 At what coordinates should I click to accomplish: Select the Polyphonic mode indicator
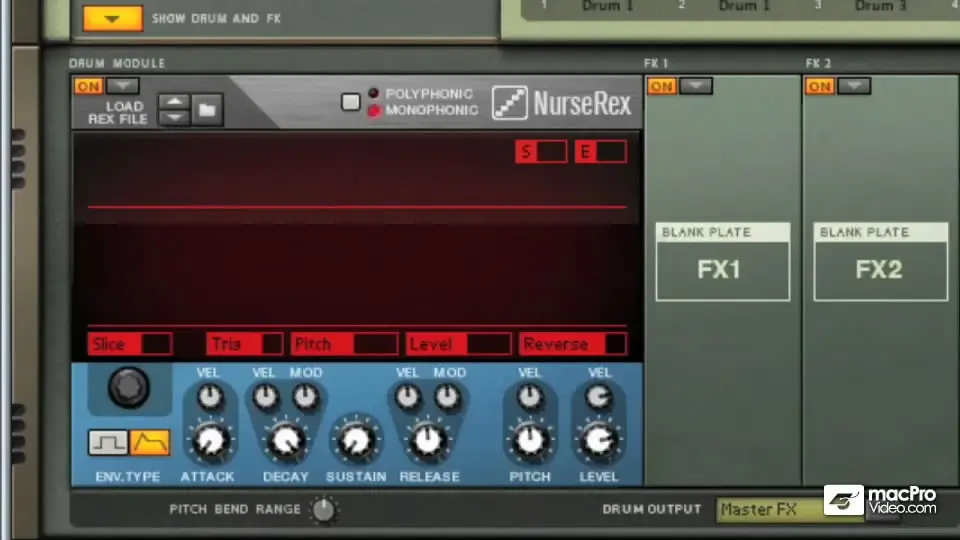tap(373, 93)
